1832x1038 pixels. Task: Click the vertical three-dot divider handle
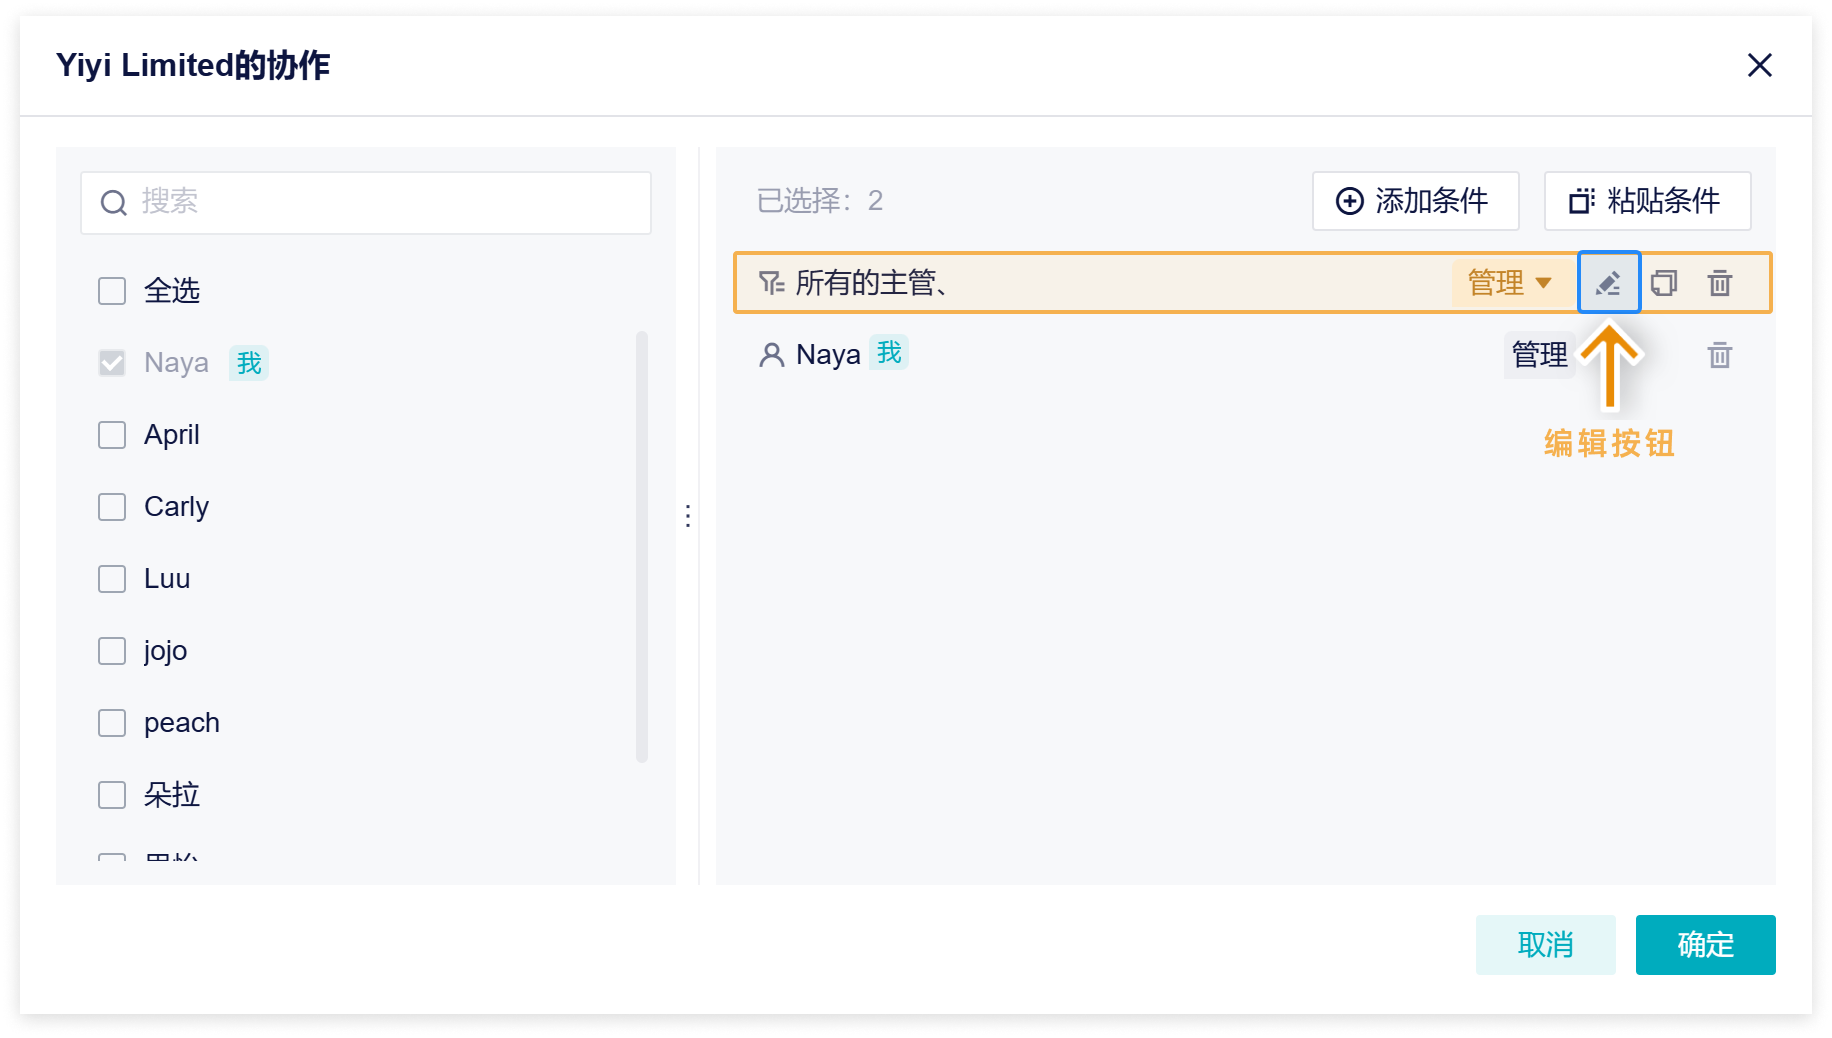688,516
